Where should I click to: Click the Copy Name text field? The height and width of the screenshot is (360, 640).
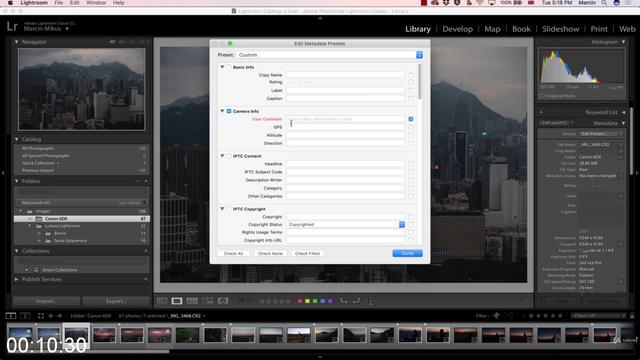[345, 75]
